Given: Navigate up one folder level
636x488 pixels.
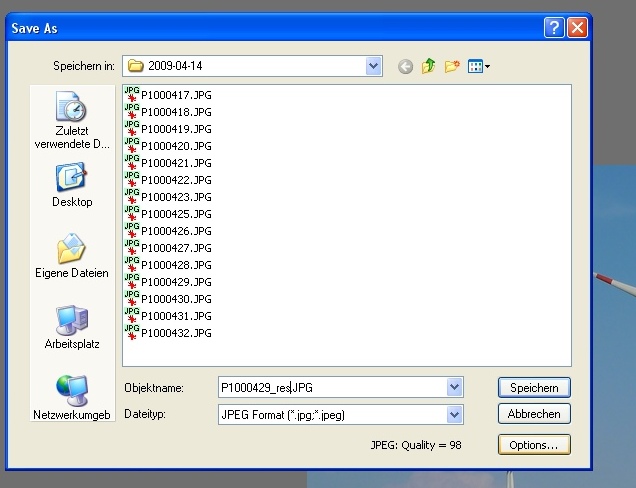Looking at the screenshot, I should coord(428,66).
